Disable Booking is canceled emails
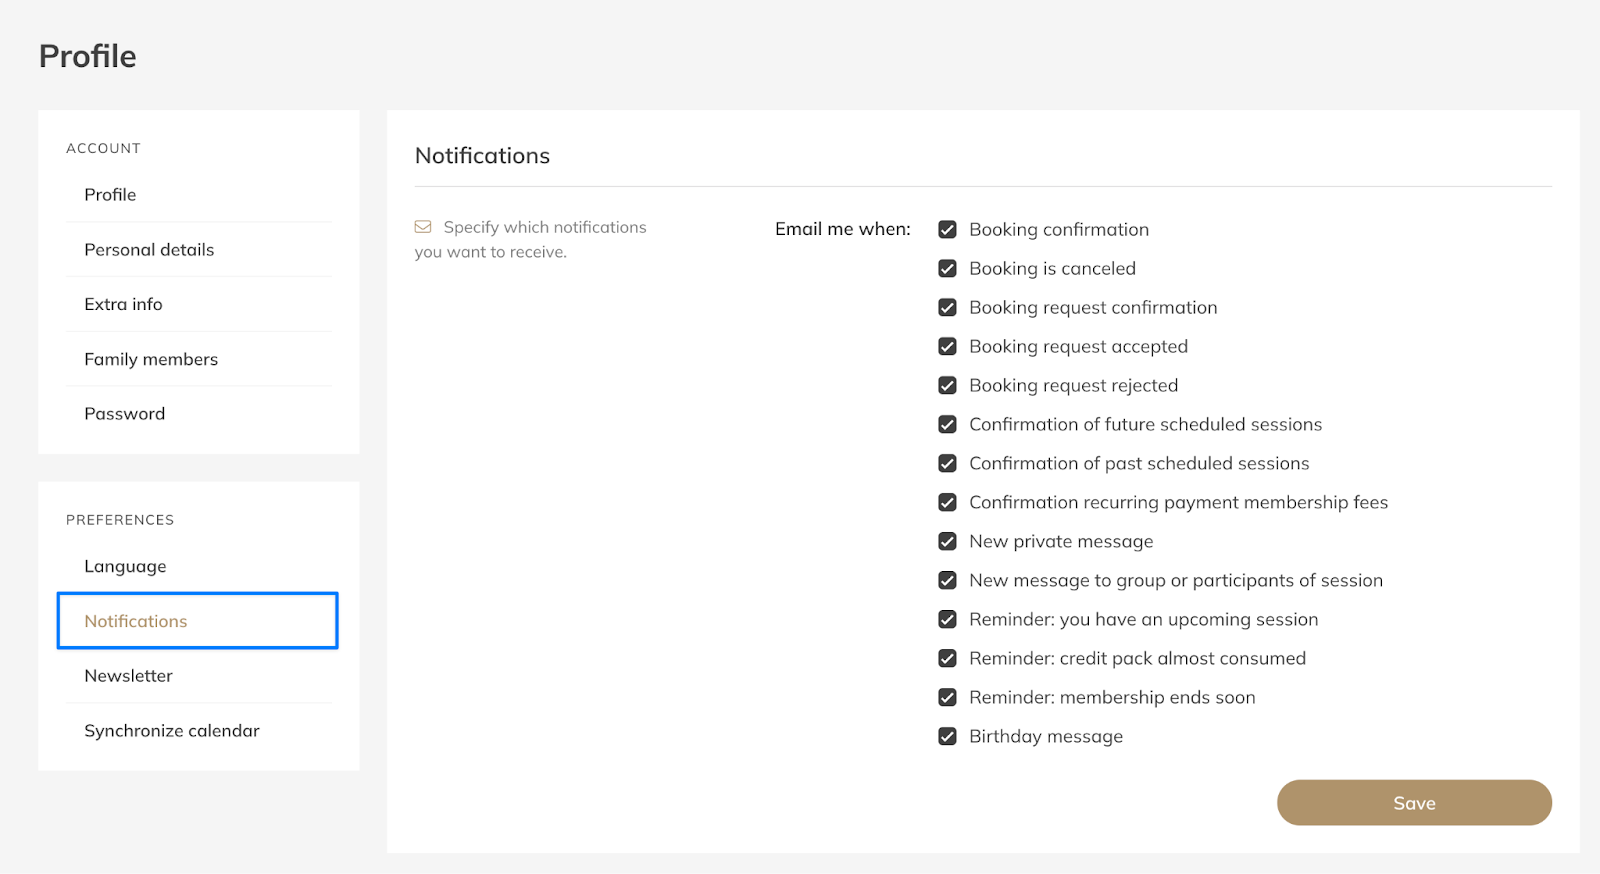 [947, 269]
